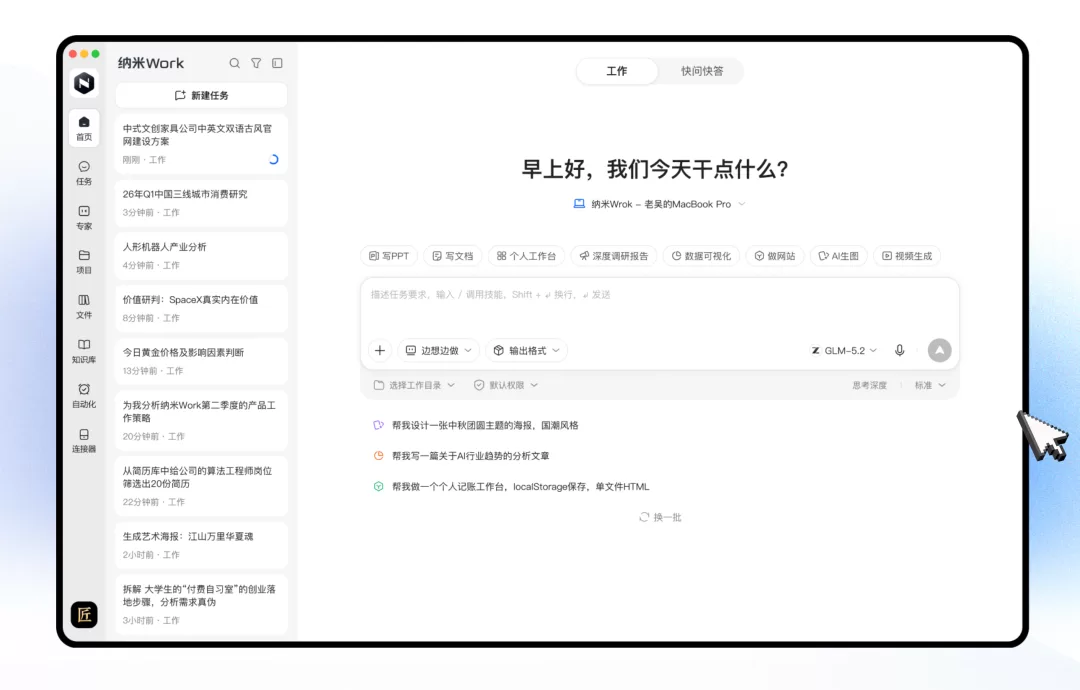Open task 中式文创家具公司中英文双语古风官网建设方案
Image resolution: width=1080 pixels, height=690 pixels.
click(x=201, y=143)
